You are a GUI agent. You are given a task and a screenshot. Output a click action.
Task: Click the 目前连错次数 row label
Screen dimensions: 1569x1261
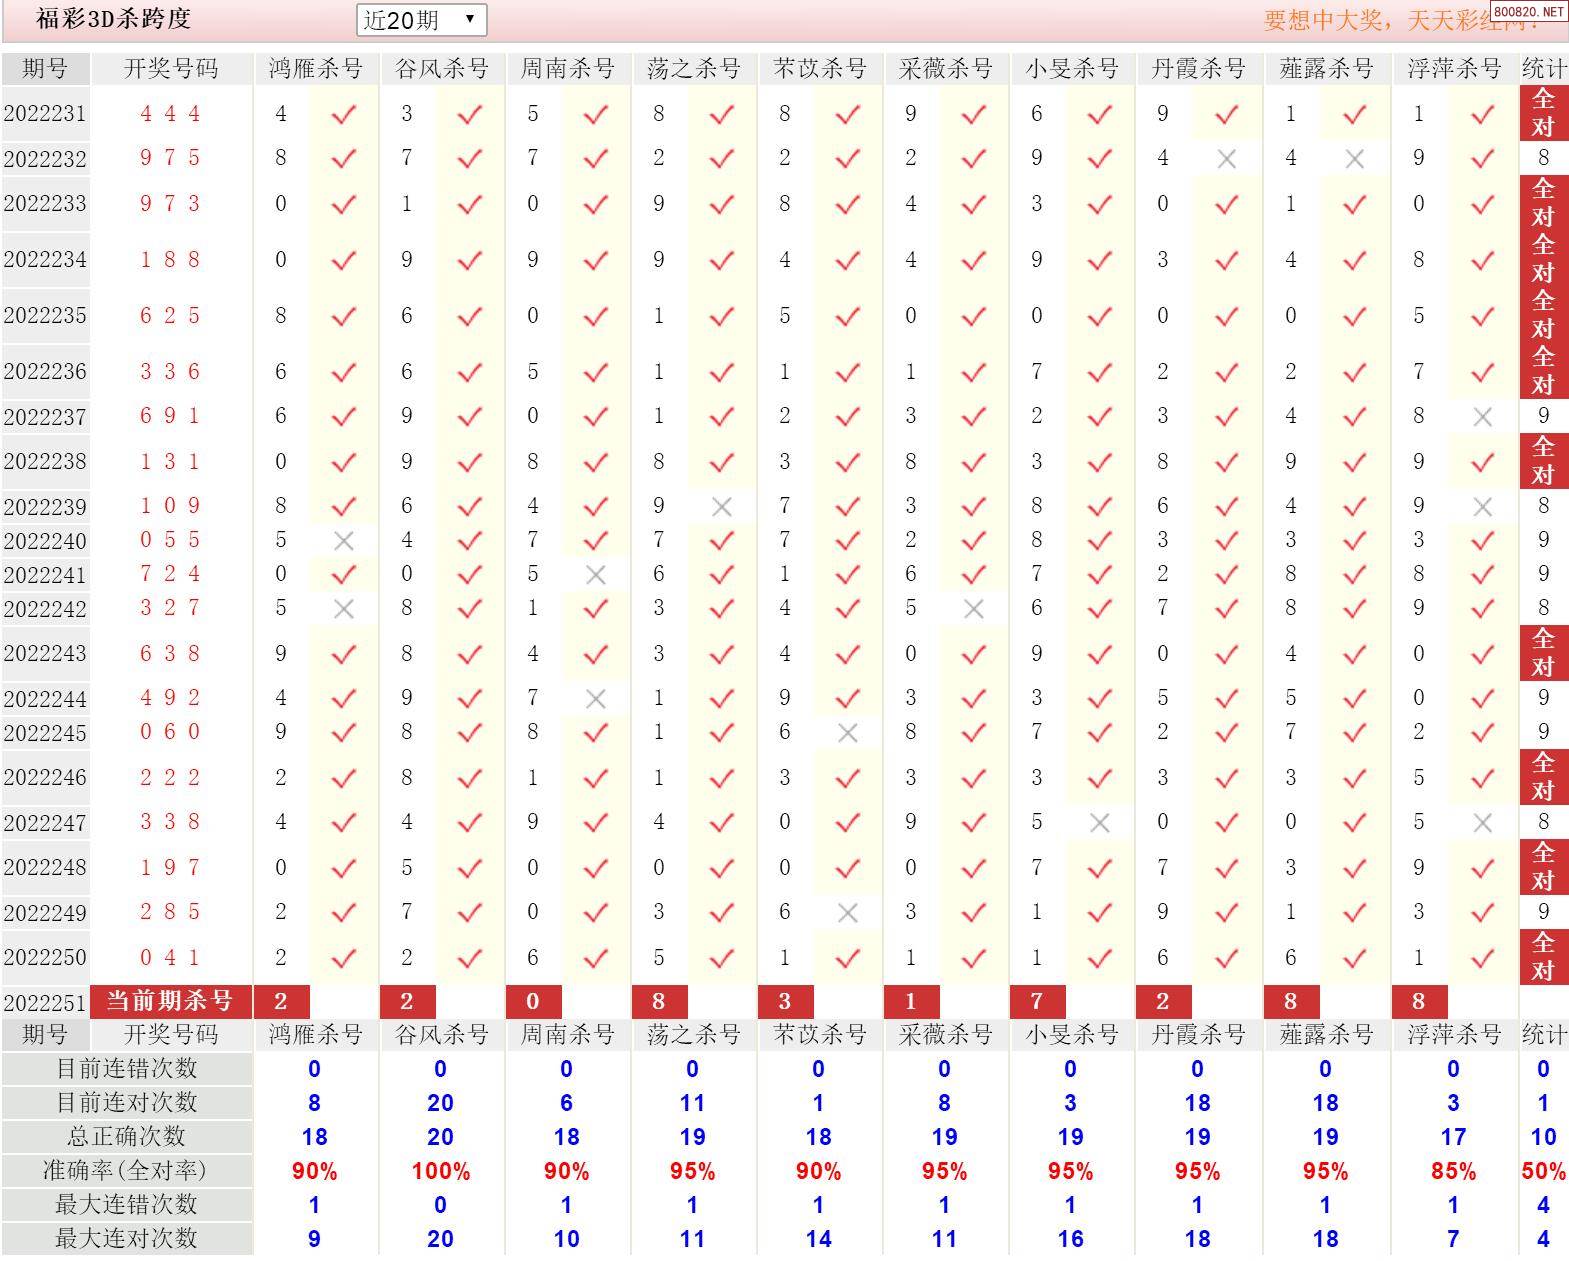[126, 1069]
